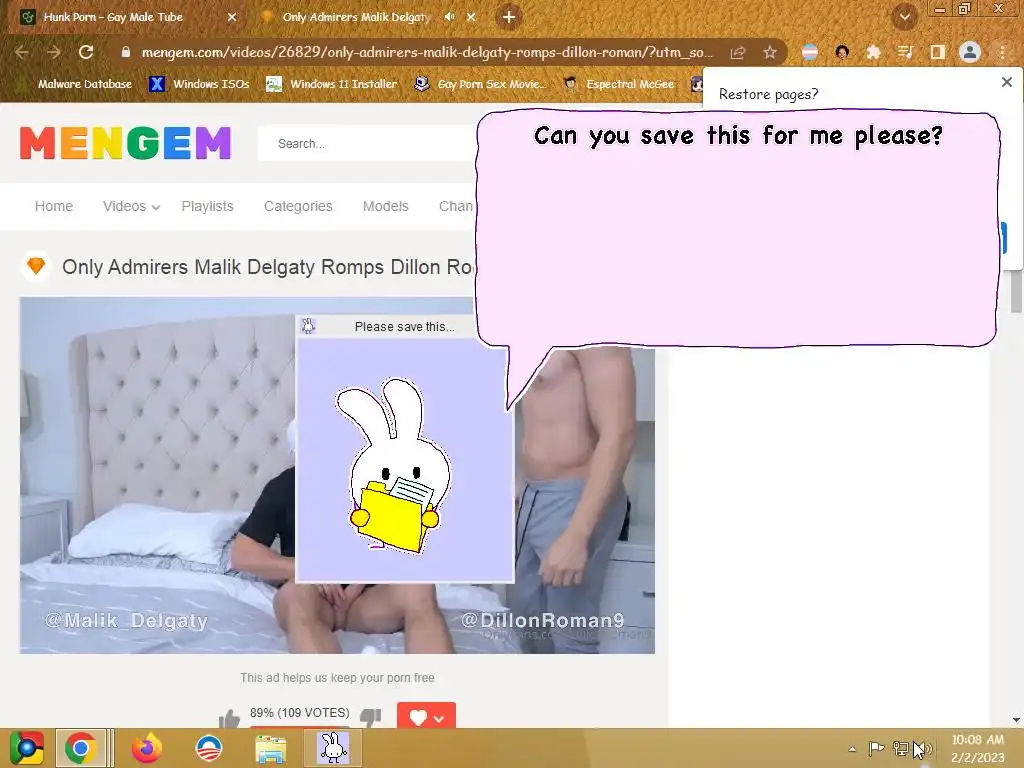Close the Hunk Porn tab
Image resolution: width=1024 pixels, height=768 pixels.
click(x=232, y=17)
